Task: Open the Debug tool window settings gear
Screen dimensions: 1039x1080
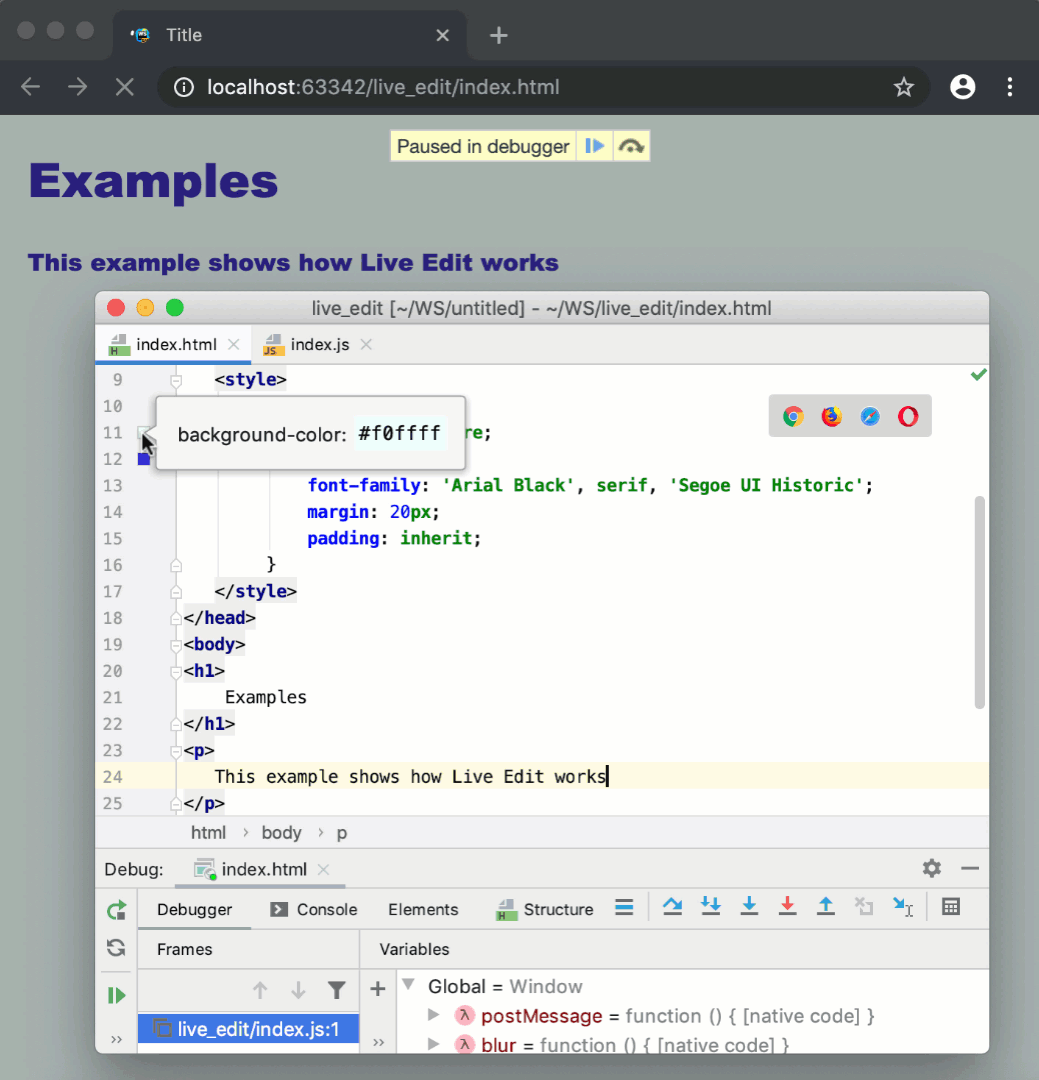Action: click(931, 868)
